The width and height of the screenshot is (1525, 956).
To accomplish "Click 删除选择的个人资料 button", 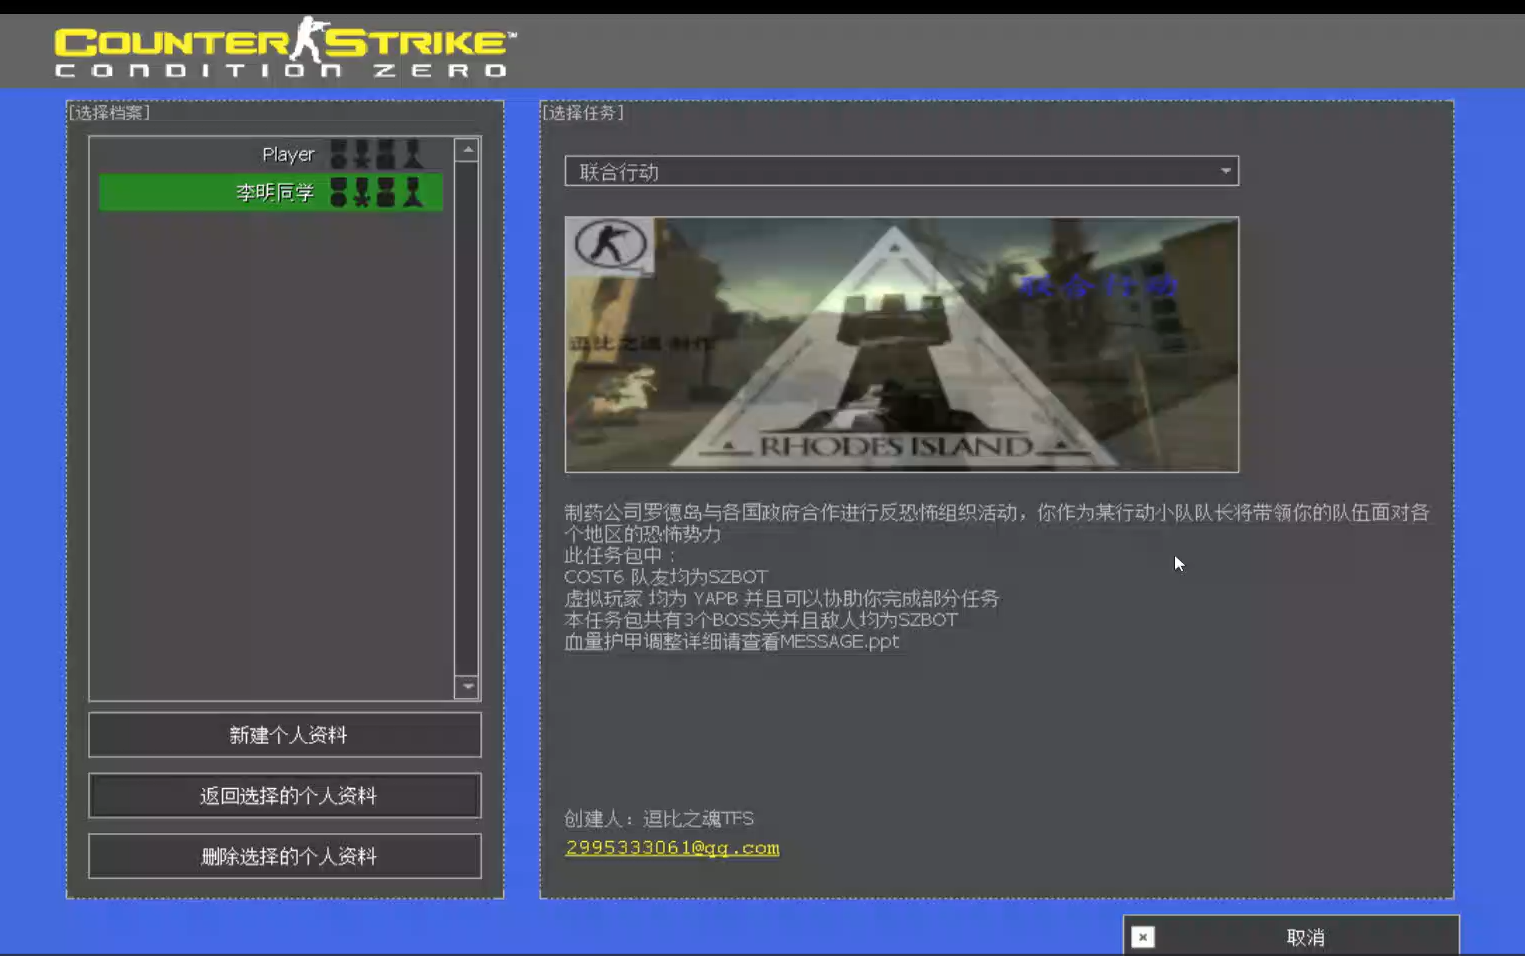I will pos(285,856).
